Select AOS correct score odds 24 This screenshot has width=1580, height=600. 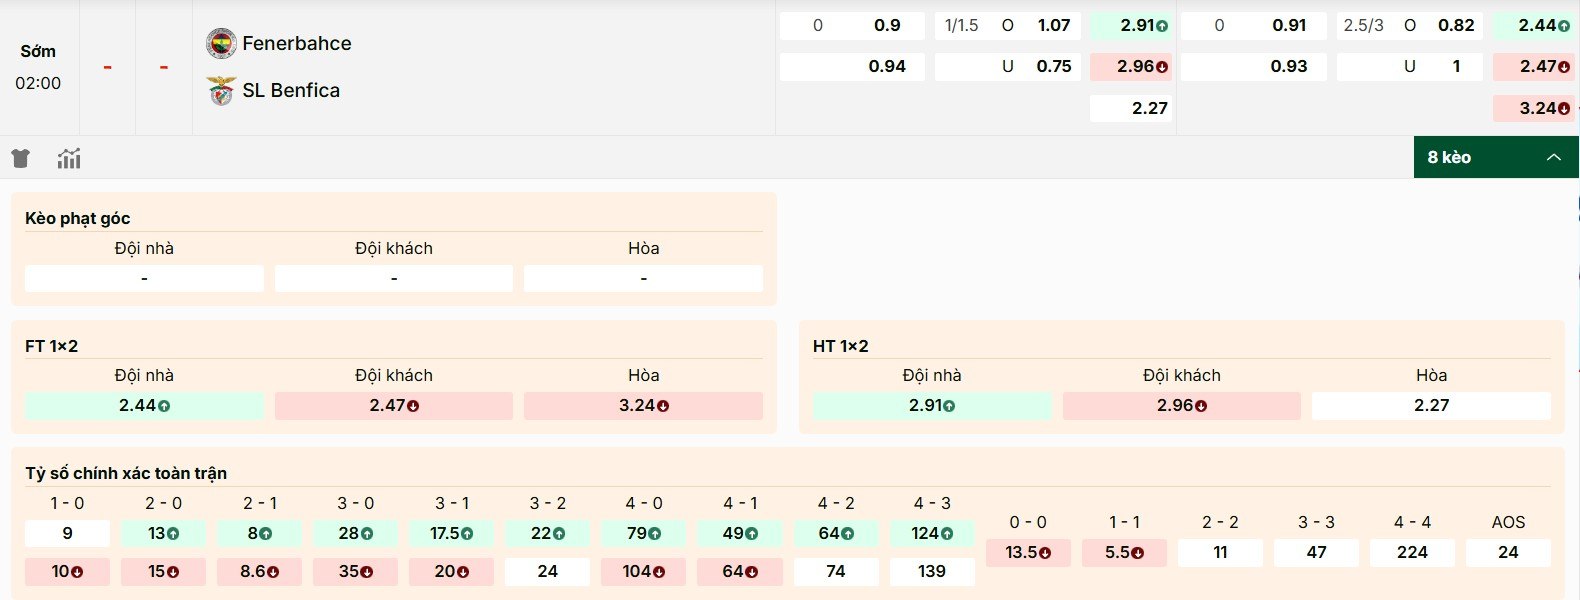pos(1508,552)
